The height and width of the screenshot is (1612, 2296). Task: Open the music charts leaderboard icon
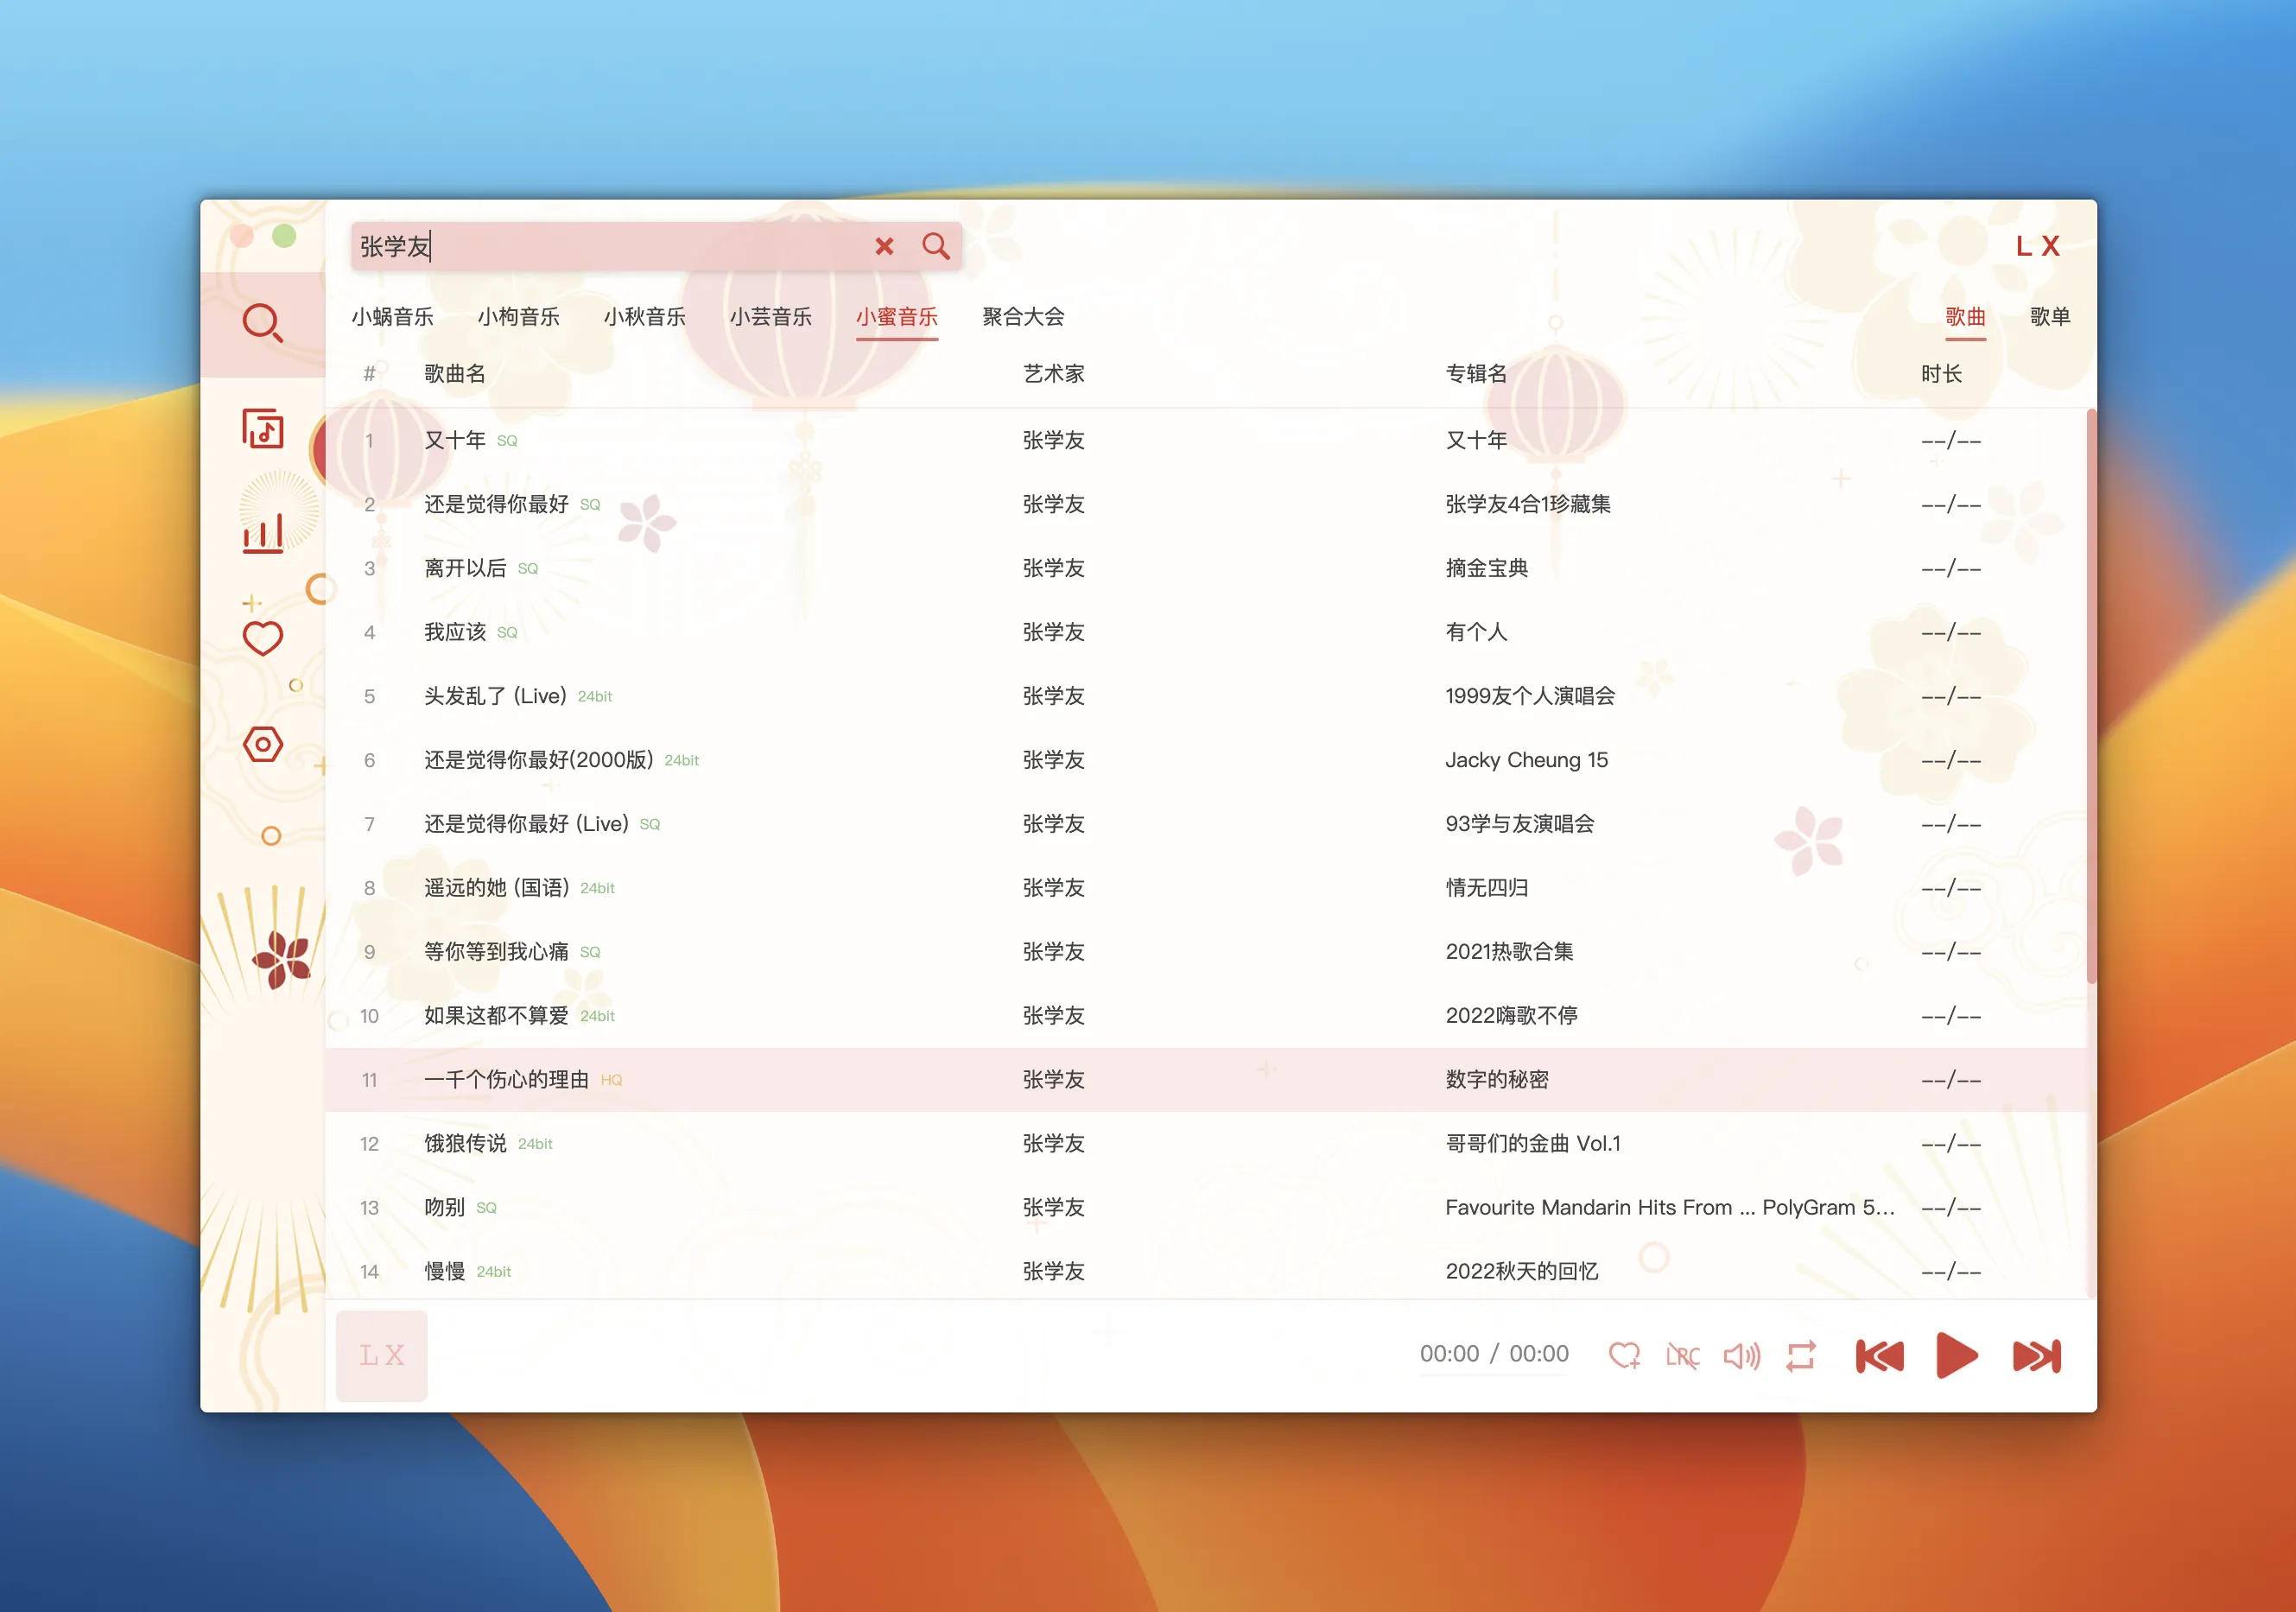tap(263, 533)
